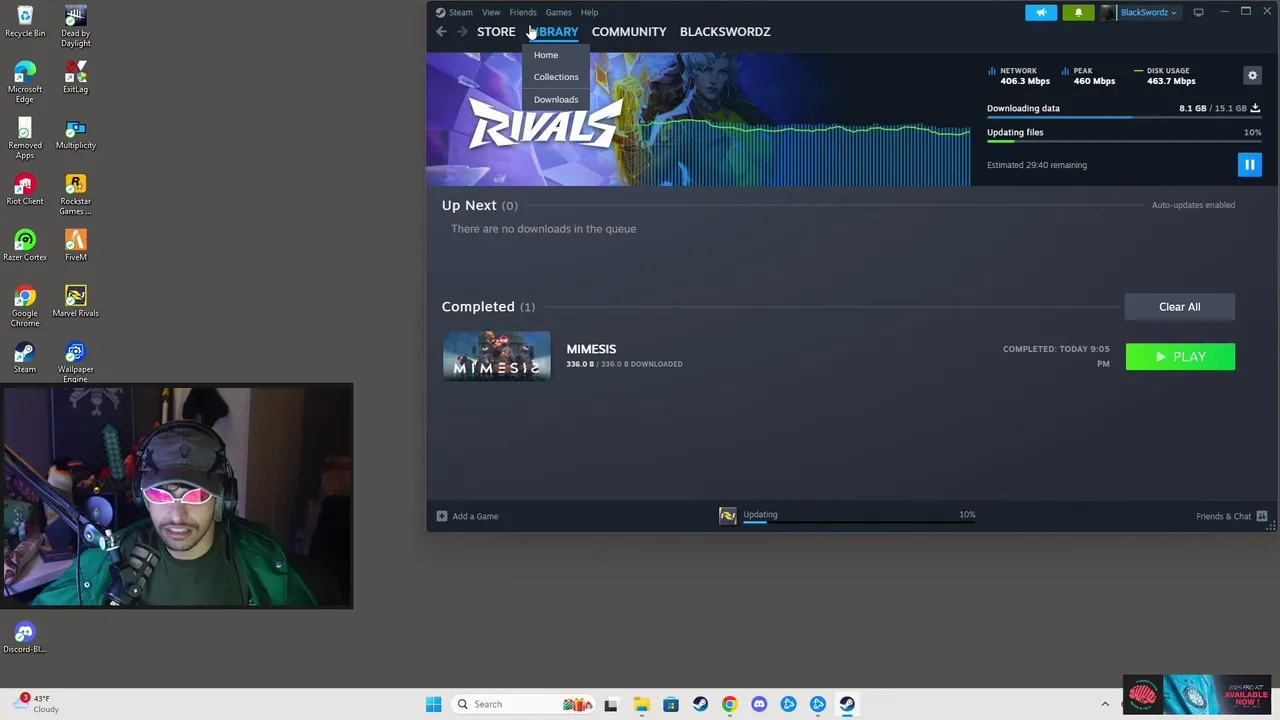1280x720 pixels.
Task: Go forward with the Steam forward arrow
Action: [462, 32]
